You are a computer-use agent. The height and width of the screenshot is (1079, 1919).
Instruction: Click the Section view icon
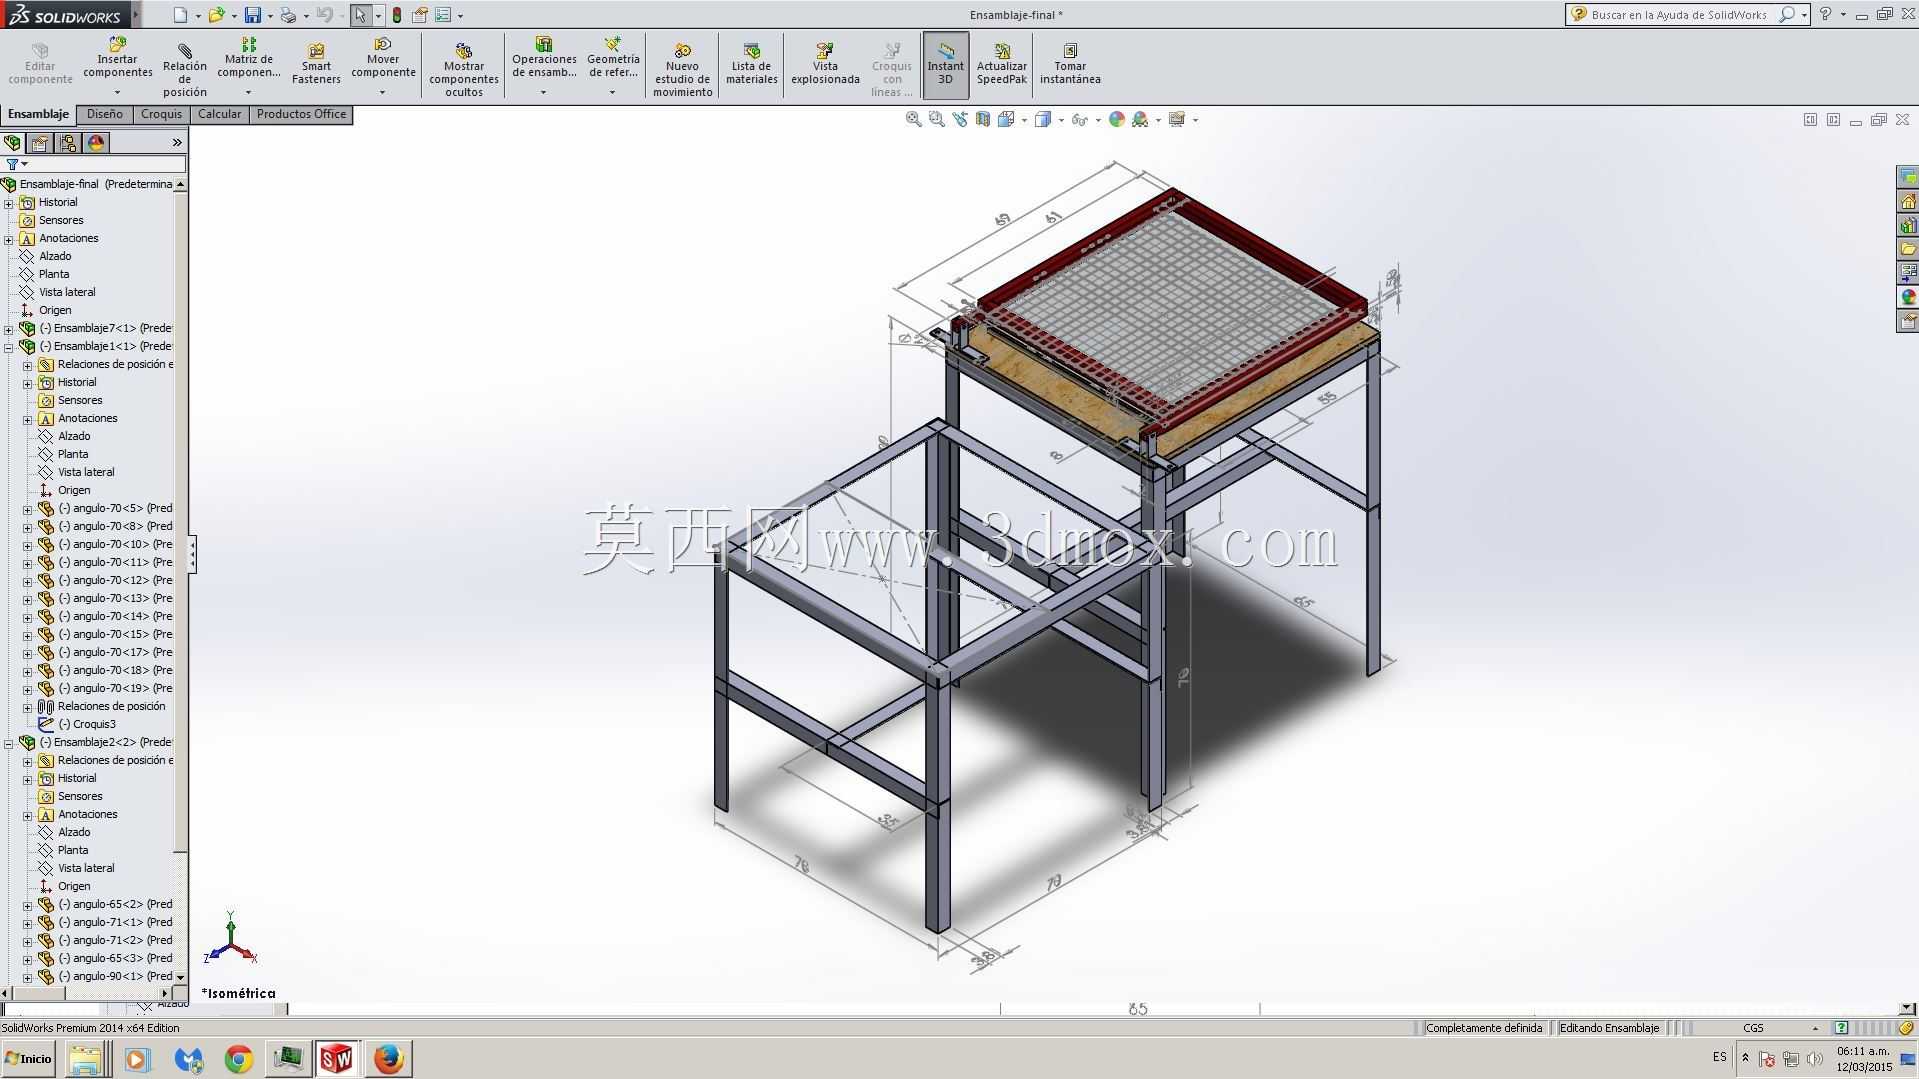[x=983, y=119]
